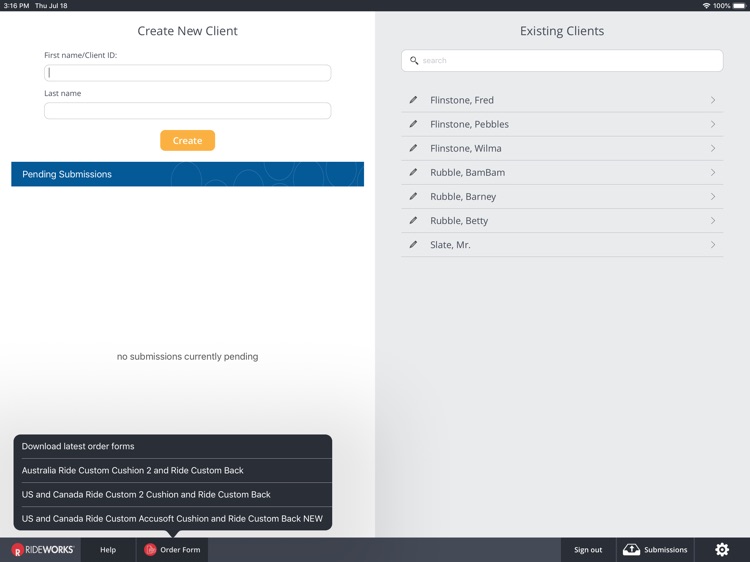
Task: Click the pencil icon beside Rubble, Betty
Action: coord(413,220)
